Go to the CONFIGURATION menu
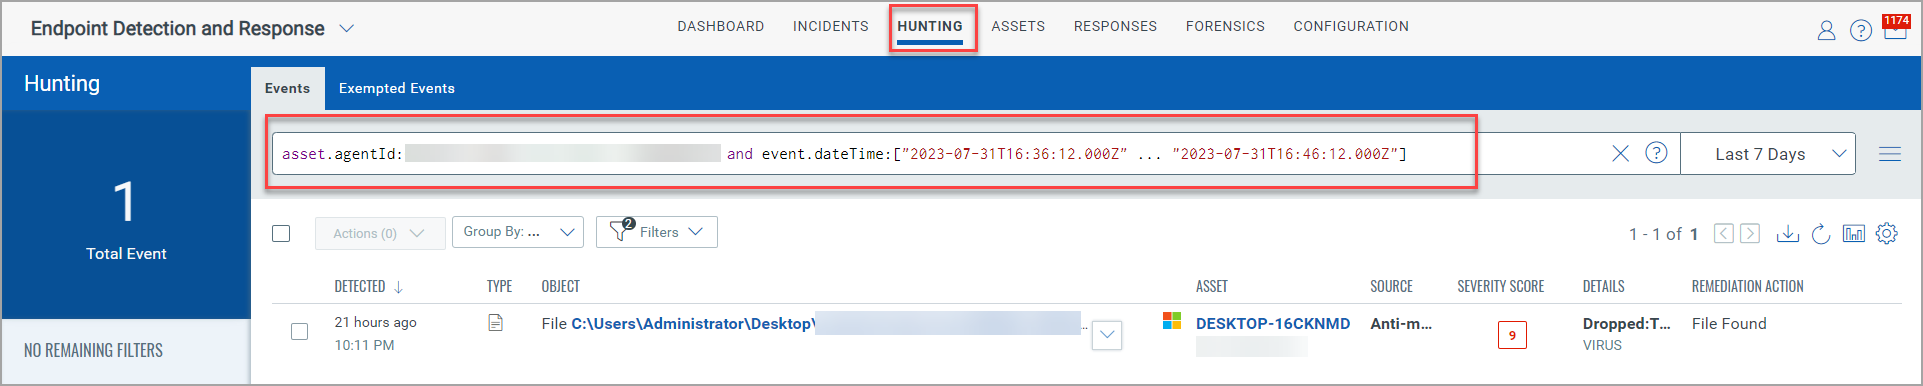 point(1351,26)
